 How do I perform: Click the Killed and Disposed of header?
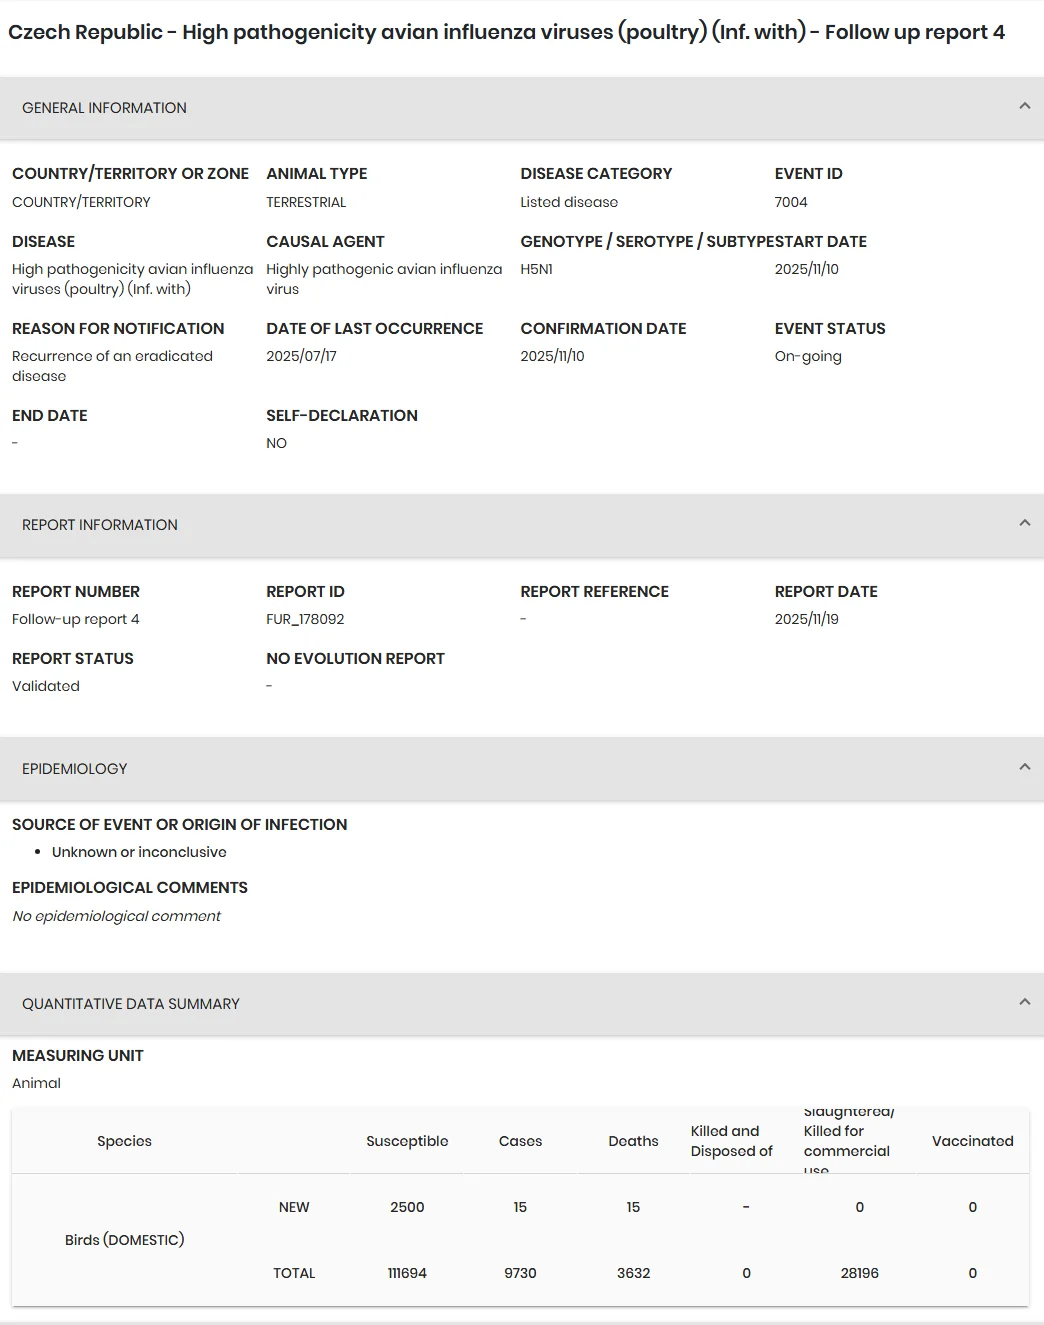732,1141
